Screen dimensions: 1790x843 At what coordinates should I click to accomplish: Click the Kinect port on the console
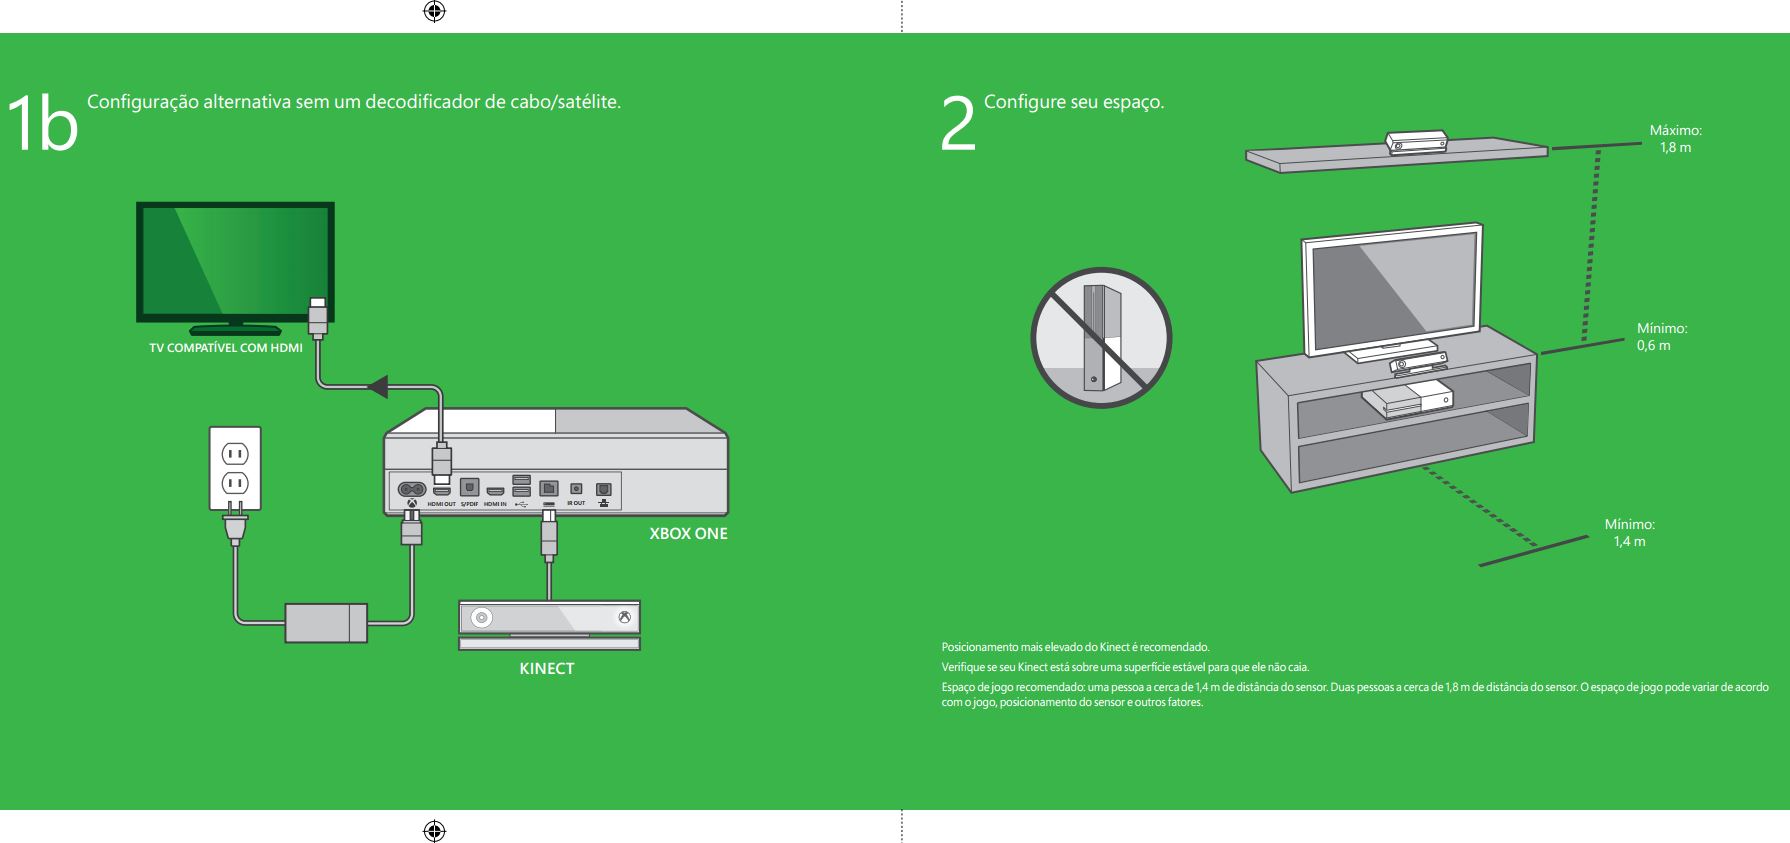(x=549, y=488)
